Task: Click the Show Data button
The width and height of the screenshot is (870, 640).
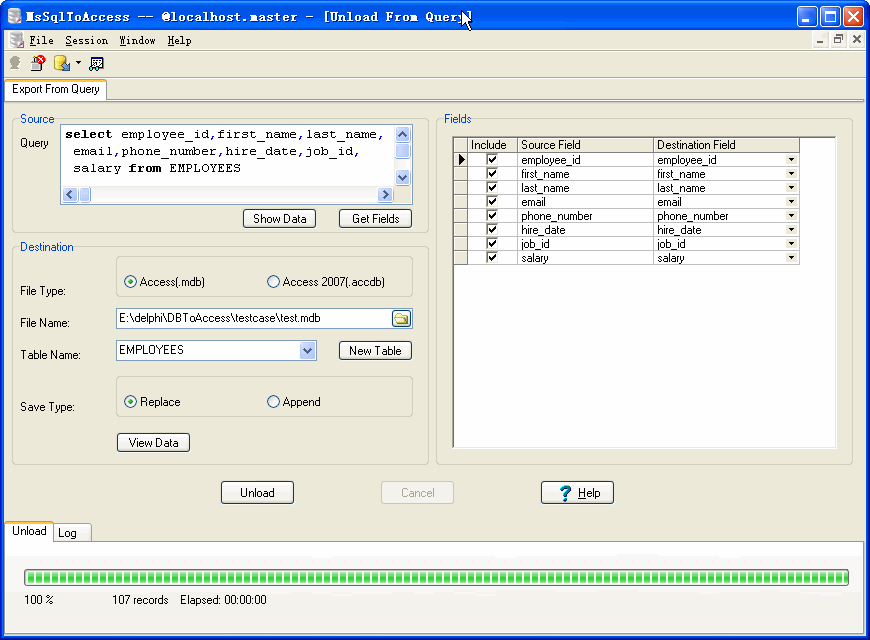Action: click(279, 219)
